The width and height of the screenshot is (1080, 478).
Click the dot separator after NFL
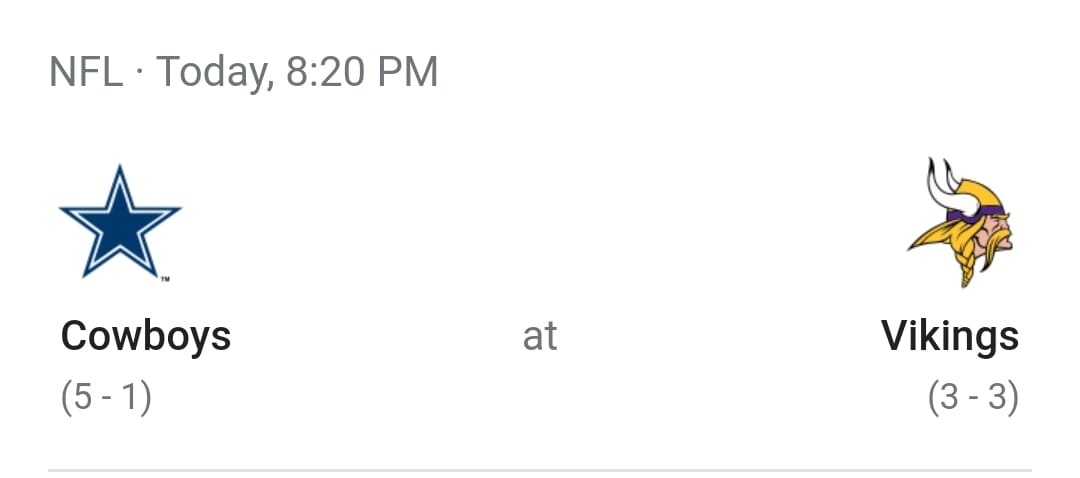[x=140, y=74]
